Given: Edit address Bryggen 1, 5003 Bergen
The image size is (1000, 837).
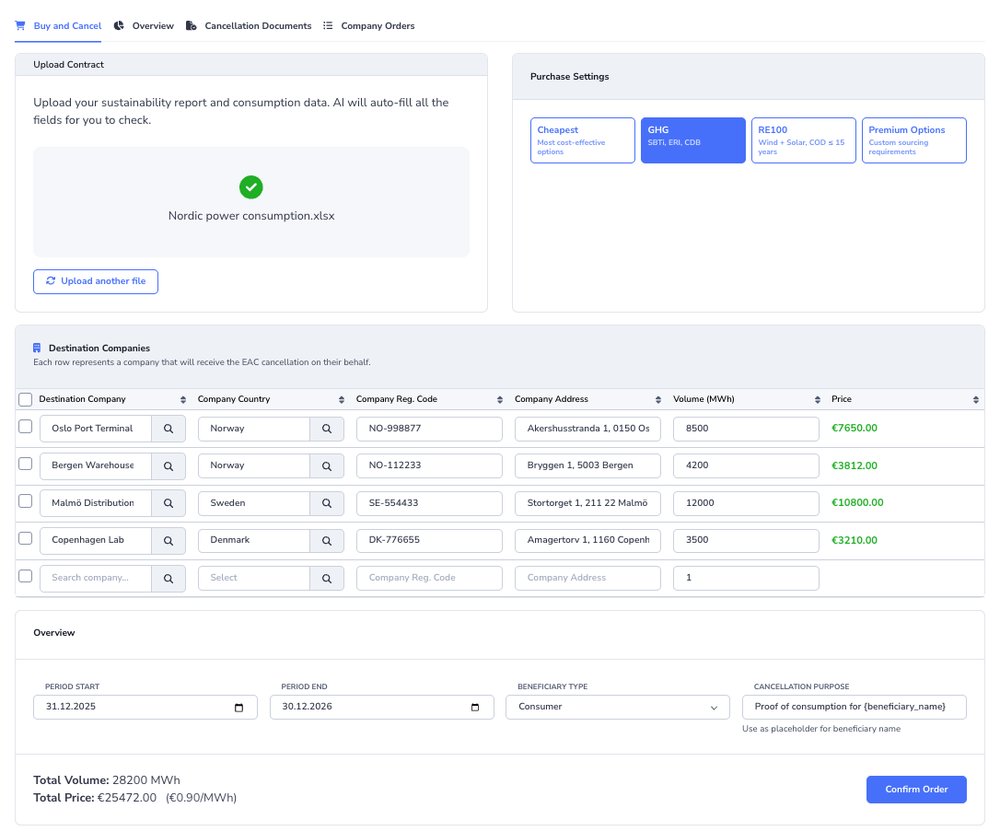Looking at the screenshot, I should point(587,466).
